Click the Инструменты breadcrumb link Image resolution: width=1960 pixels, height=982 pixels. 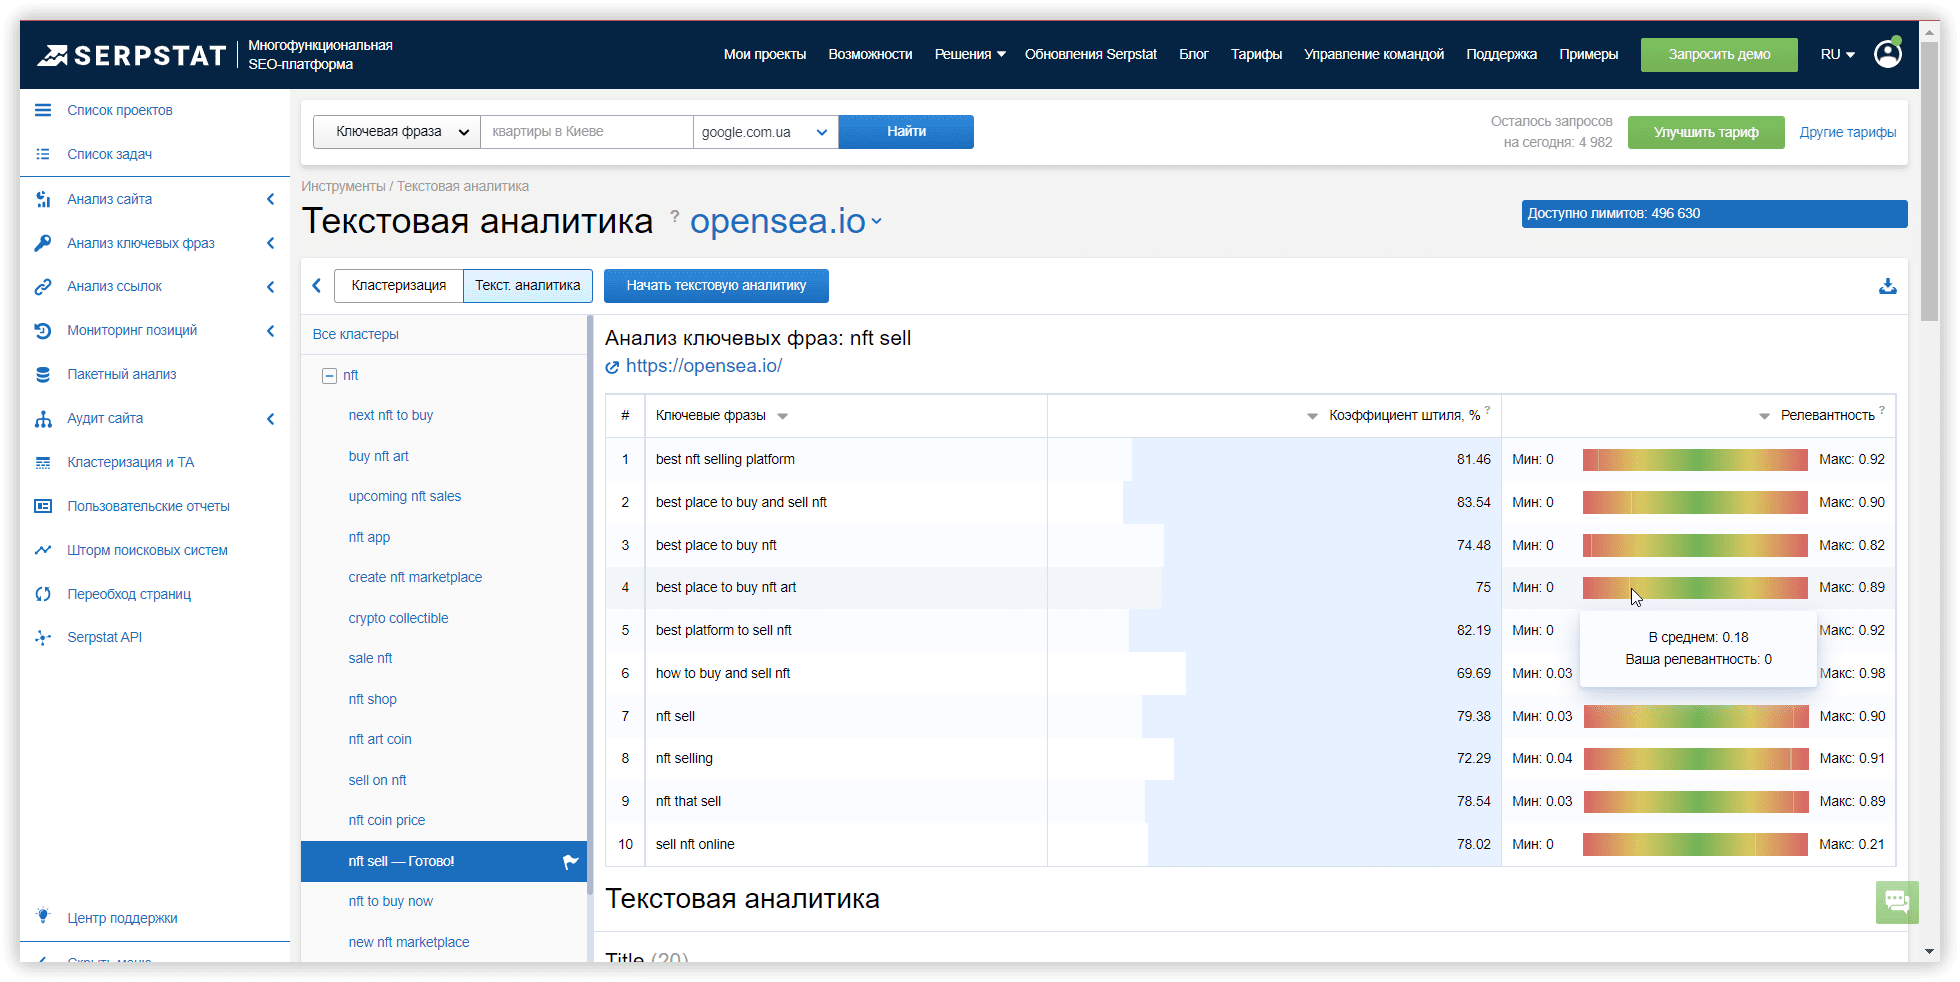pyautogui.click(x=343, y=186)
